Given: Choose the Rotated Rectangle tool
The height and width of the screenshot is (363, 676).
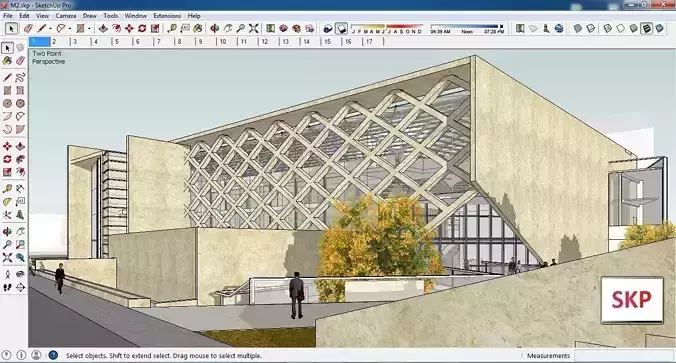Looking at the screenshot, I should [20, 91].
